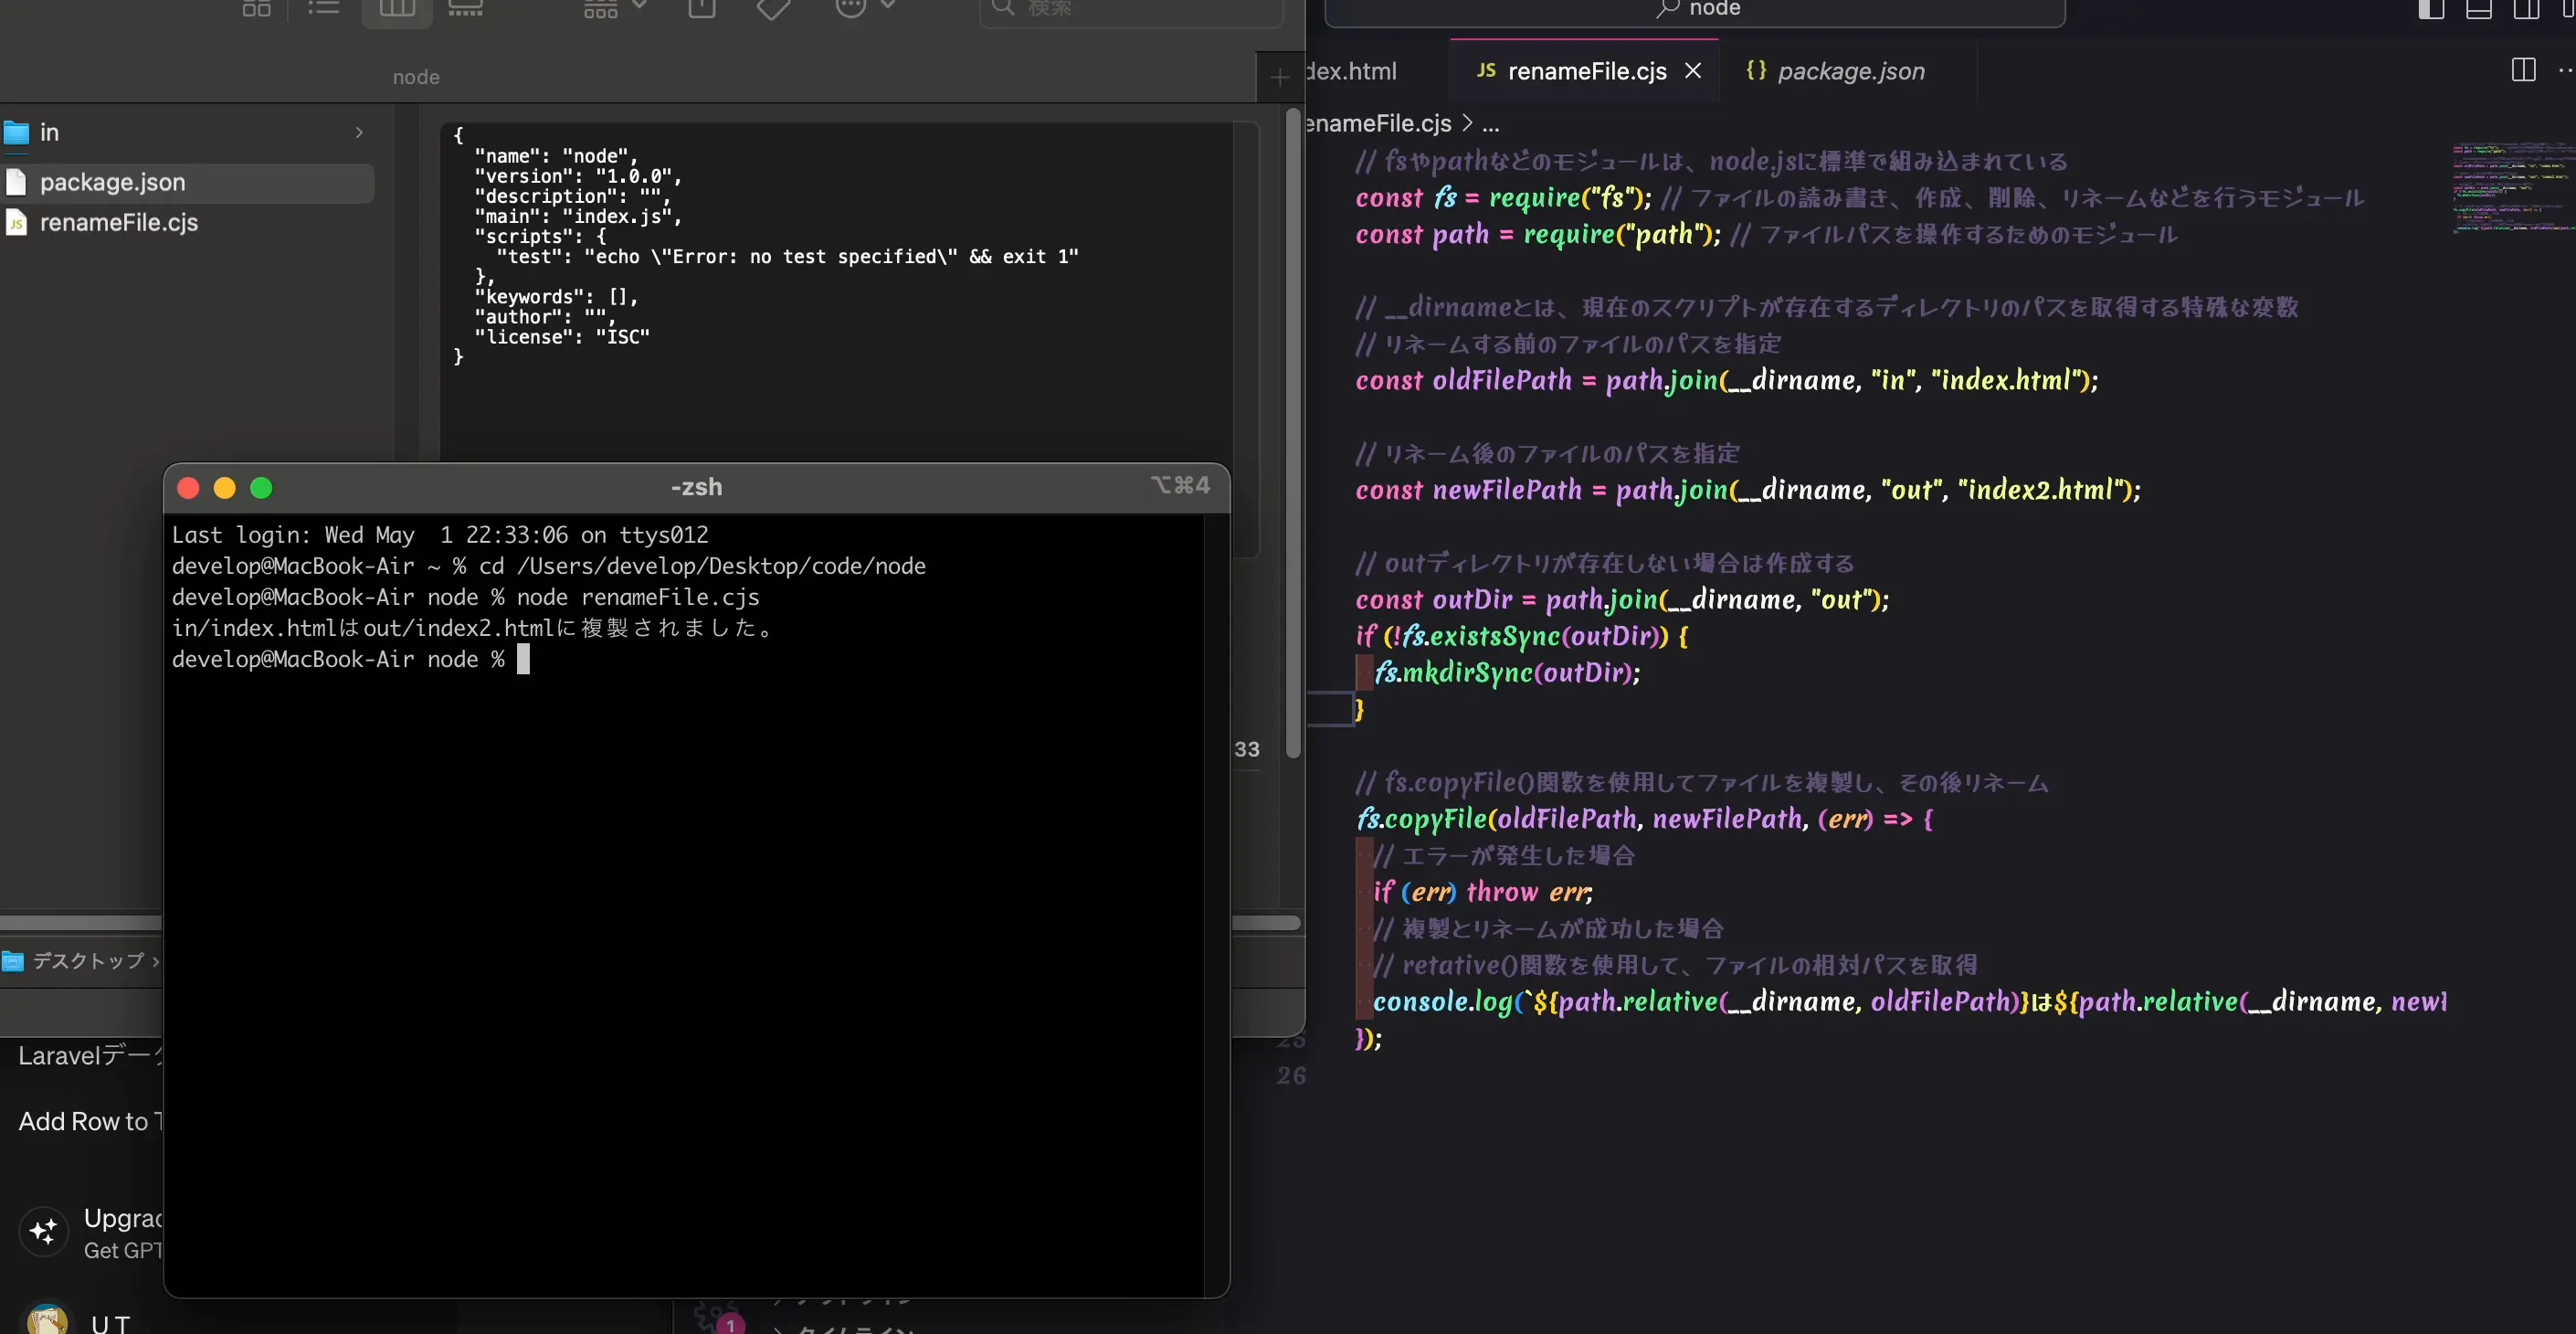The width and height of the screenshot is (2576, 1334).
Task: Select the 'in' folder row in Finder
Action: click(187, 132)
